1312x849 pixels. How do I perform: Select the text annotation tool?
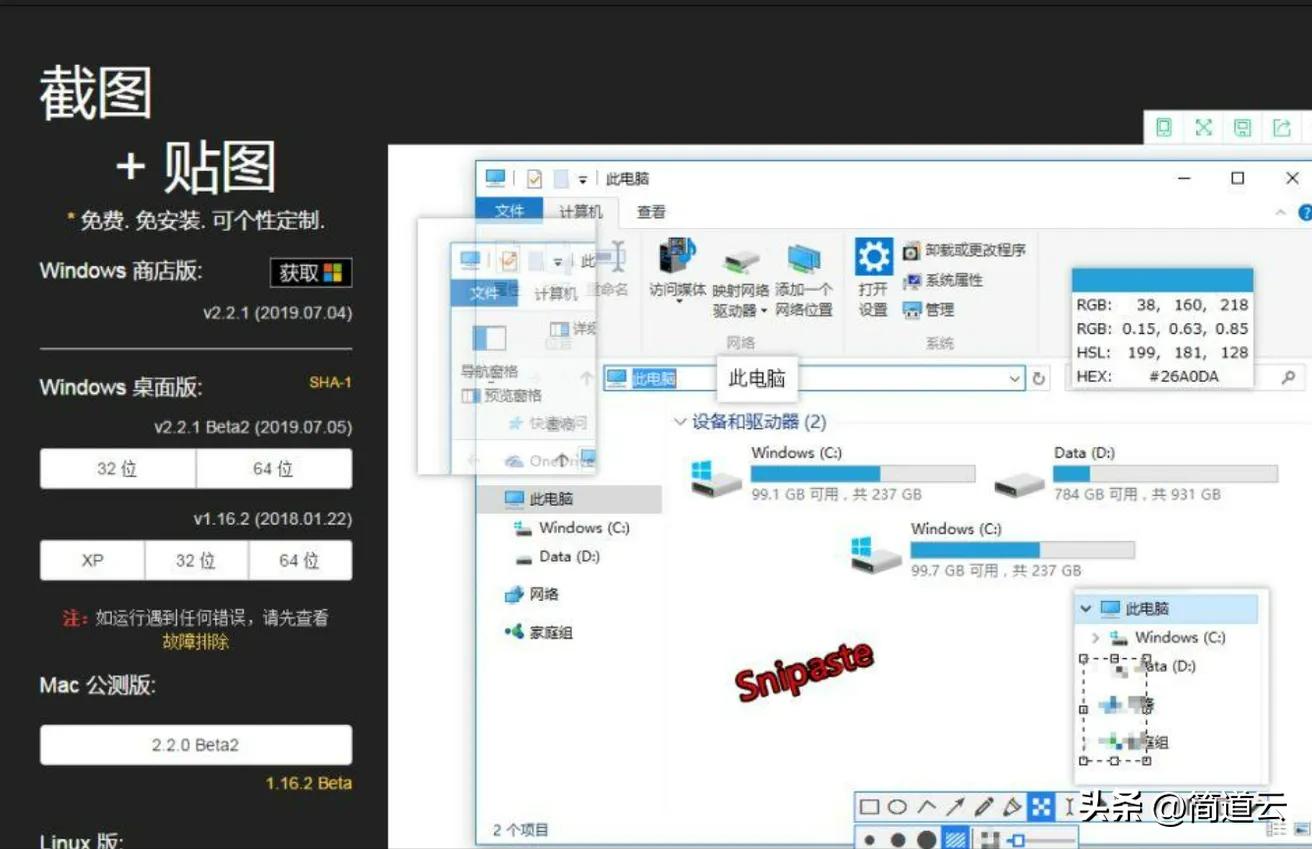click(1067, 806)
